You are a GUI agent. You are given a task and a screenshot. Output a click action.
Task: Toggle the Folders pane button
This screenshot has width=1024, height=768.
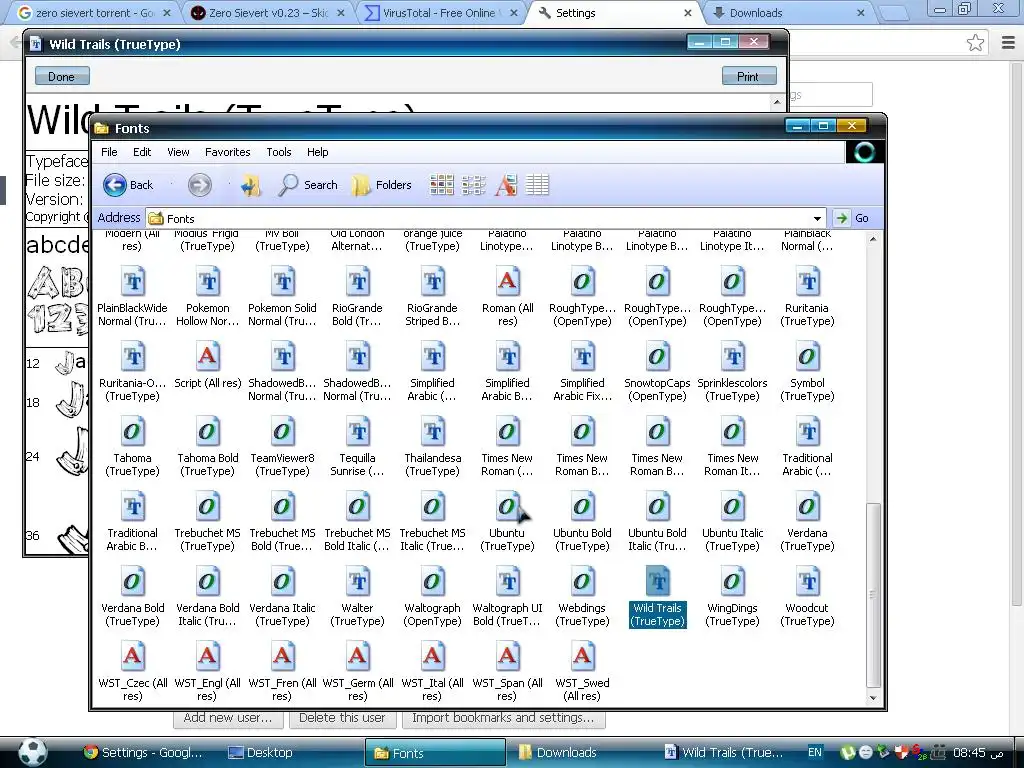(381, 185)
